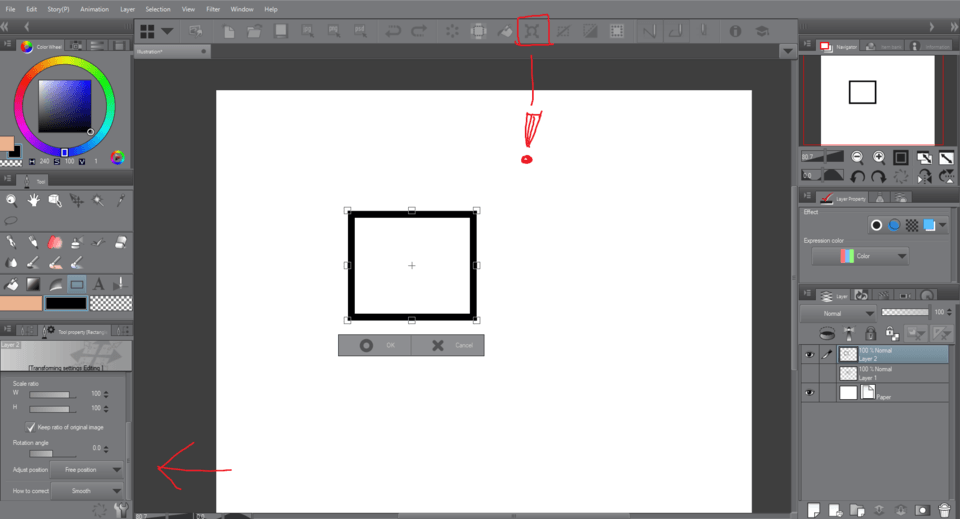Image resolution: width=960 pixels, height=519 pixels.
Task: Click the black sub color swatch
Action: point(66,304)
